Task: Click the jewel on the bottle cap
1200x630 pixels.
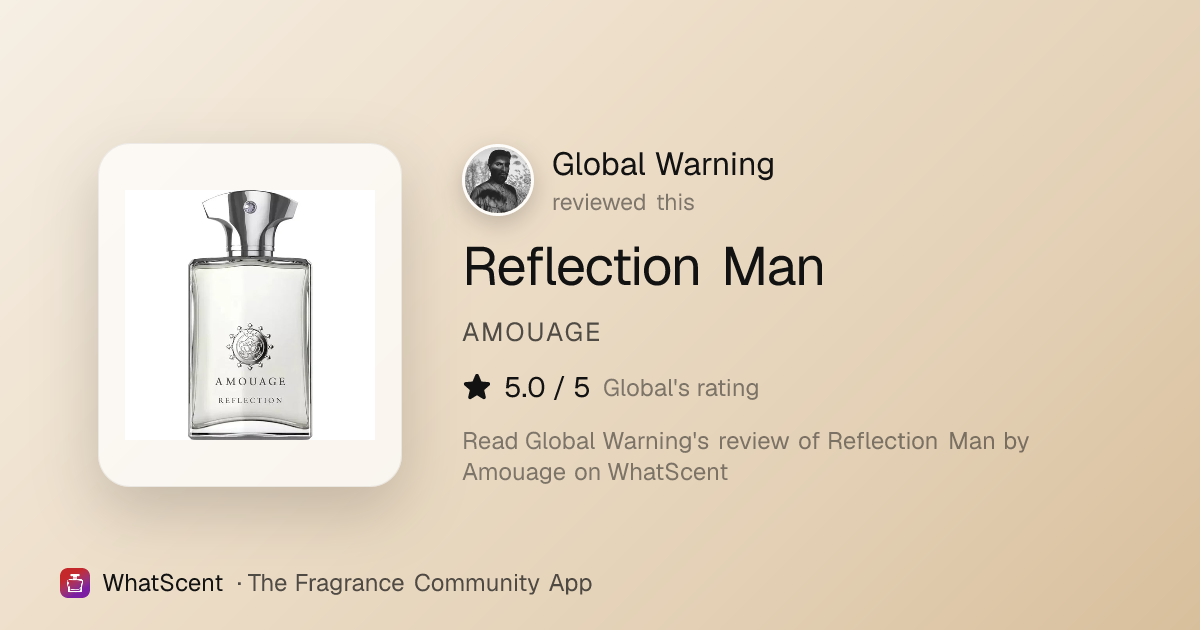Action: (250, 207)
